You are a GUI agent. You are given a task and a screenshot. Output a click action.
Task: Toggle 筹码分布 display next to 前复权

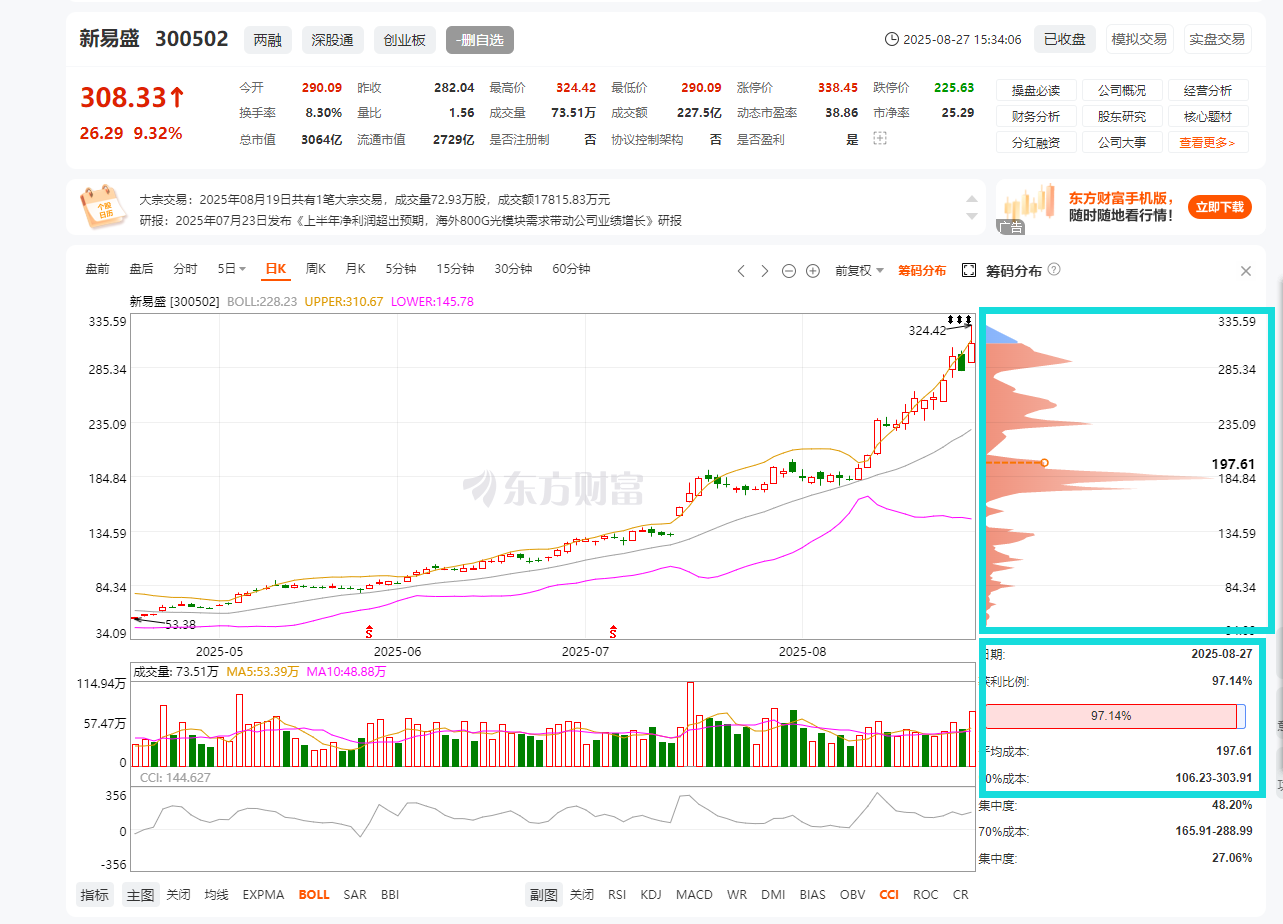[922, 270]
